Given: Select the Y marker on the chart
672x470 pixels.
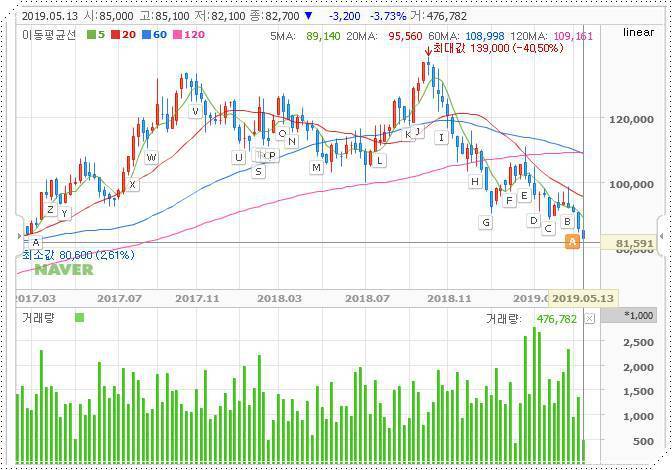Looking at the screenshot, I should (x=64, y=213).
